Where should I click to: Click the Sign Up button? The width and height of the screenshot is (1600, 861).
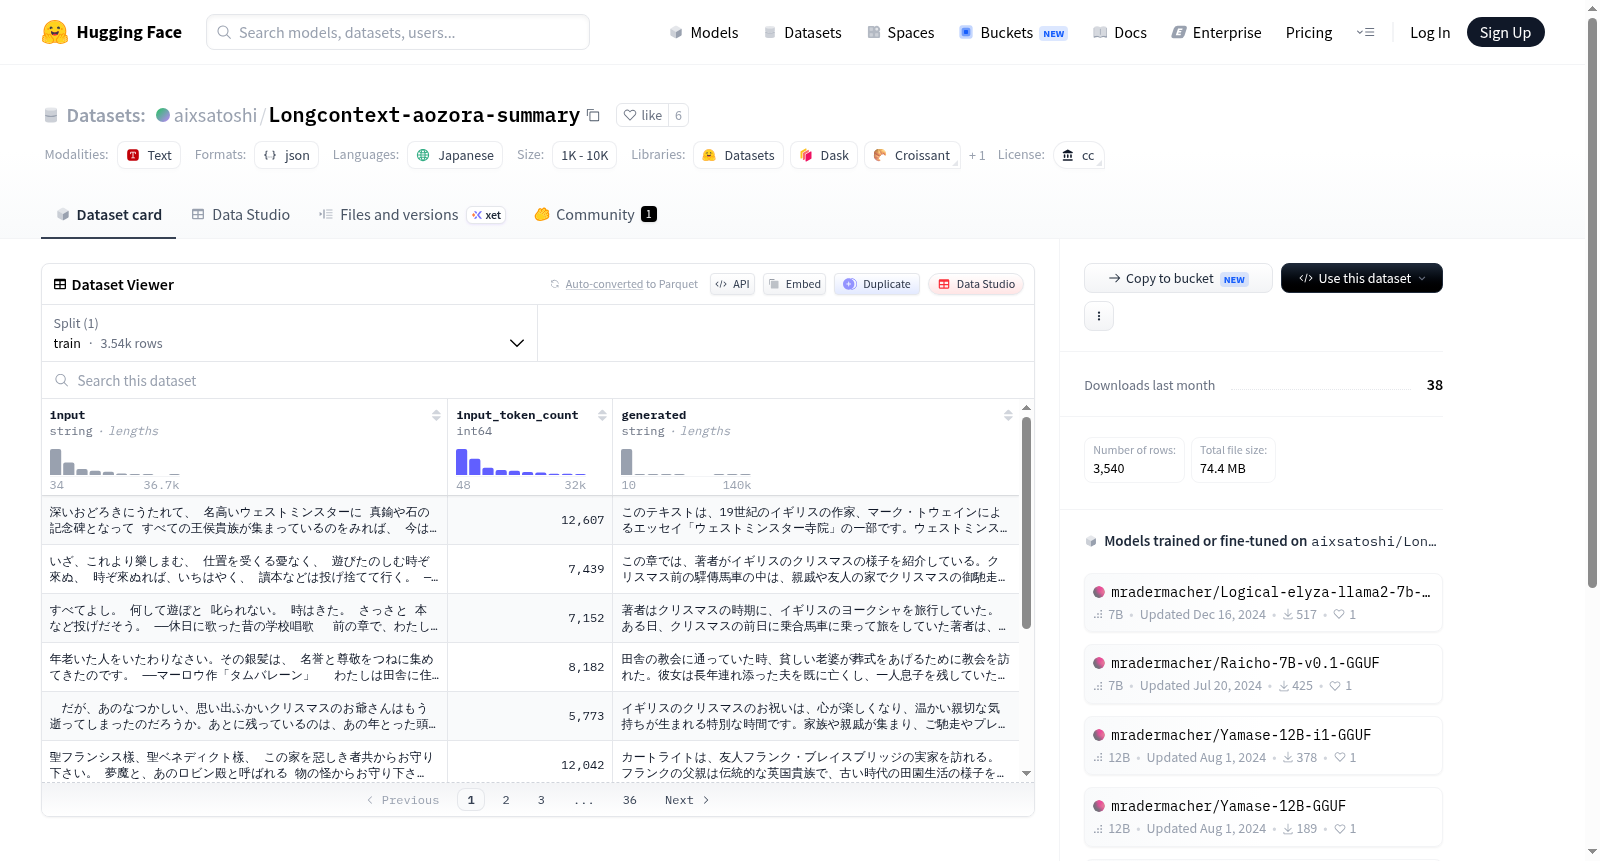(1505, 32)
